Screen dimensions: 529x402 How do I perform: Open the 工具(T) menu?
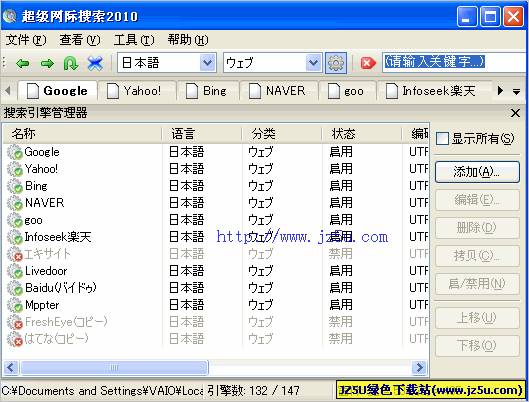pyautogui.click(x=134, y=40)
